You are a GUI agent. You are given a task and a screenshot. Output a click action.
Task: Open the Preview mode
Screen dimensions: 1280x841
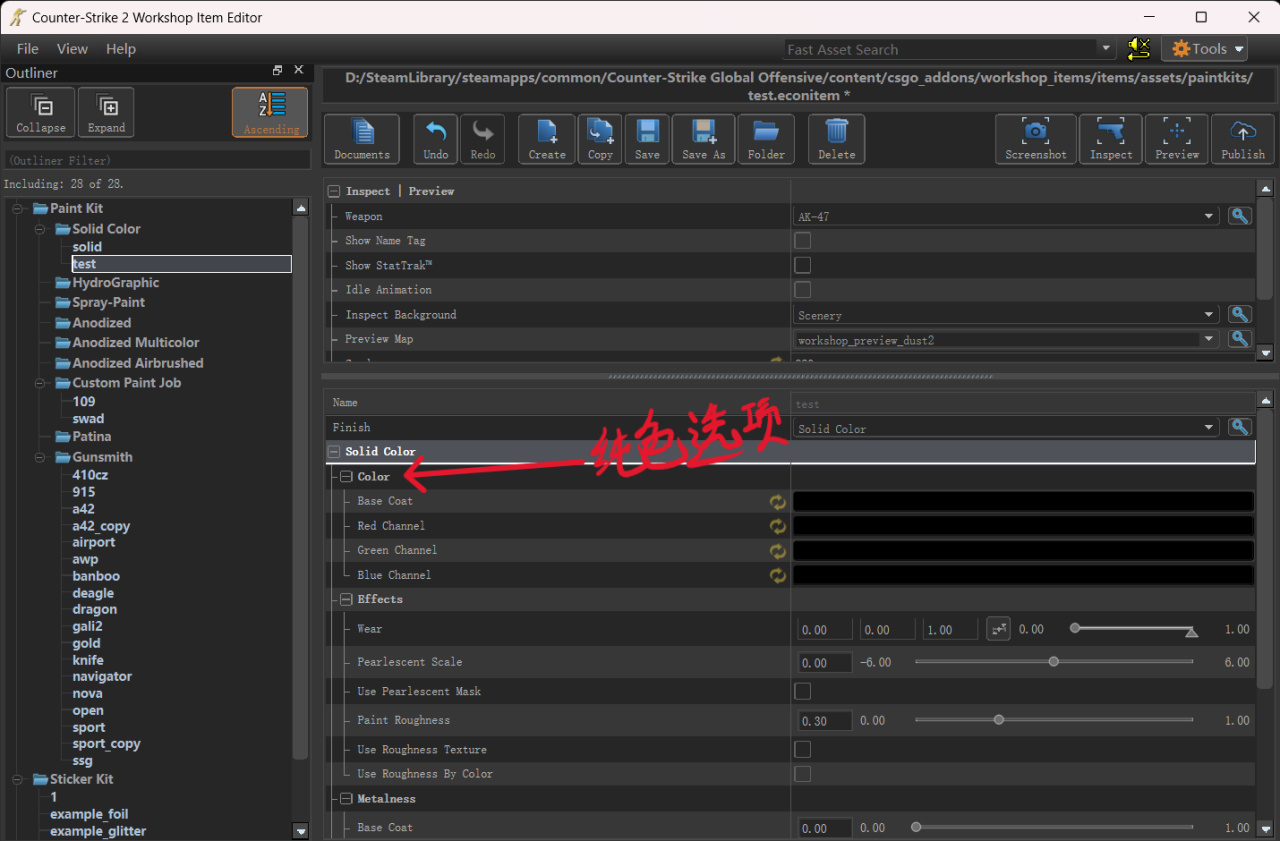tap(1177, 139)
